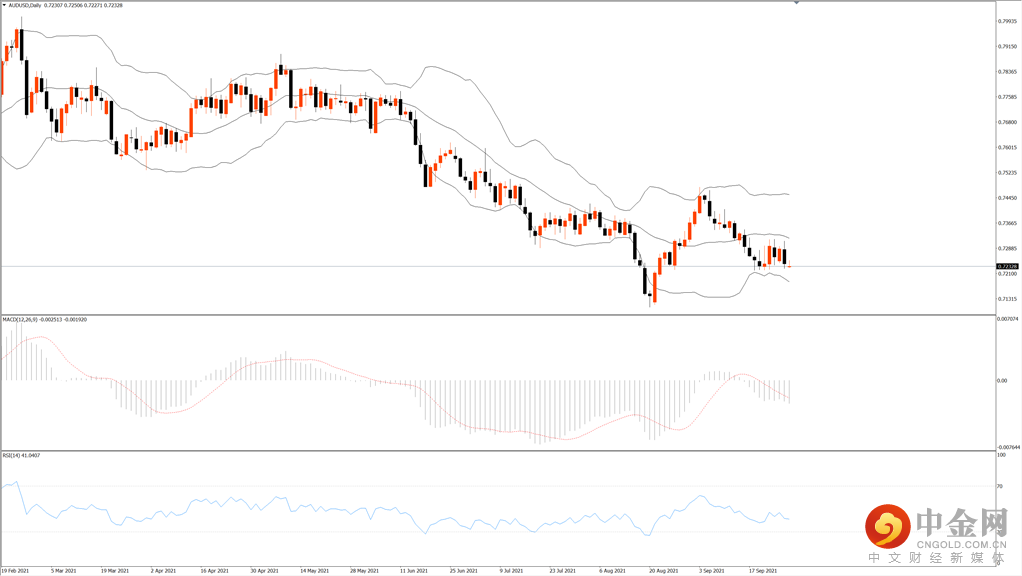
Task: Select the MACD(12,26,9) indicator label
Action: point(22,319)
